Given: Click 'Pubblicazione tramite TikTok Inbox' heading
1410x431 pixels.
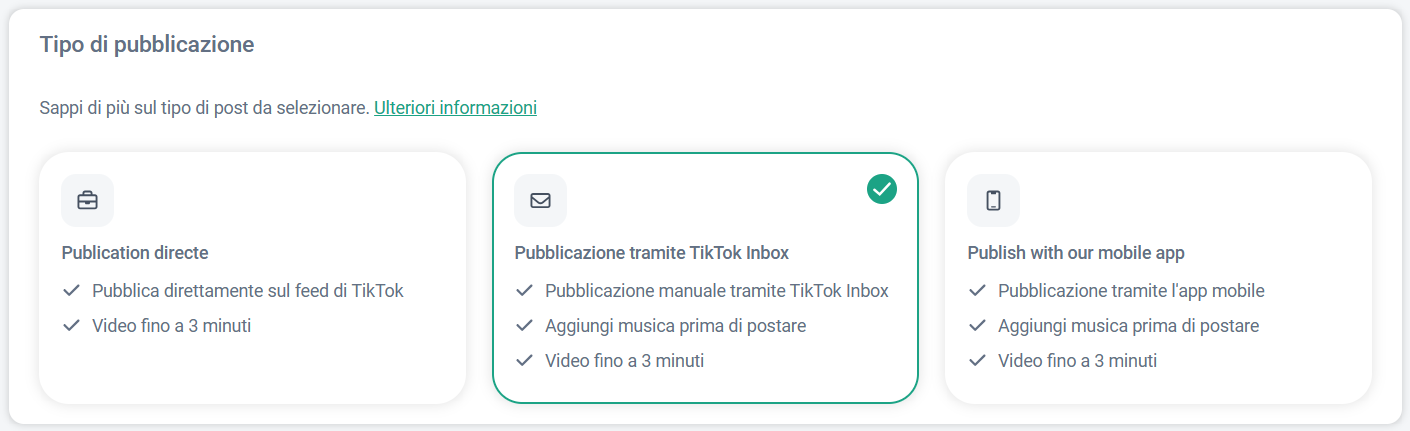Looking at the screenshot, I should 652,253.
